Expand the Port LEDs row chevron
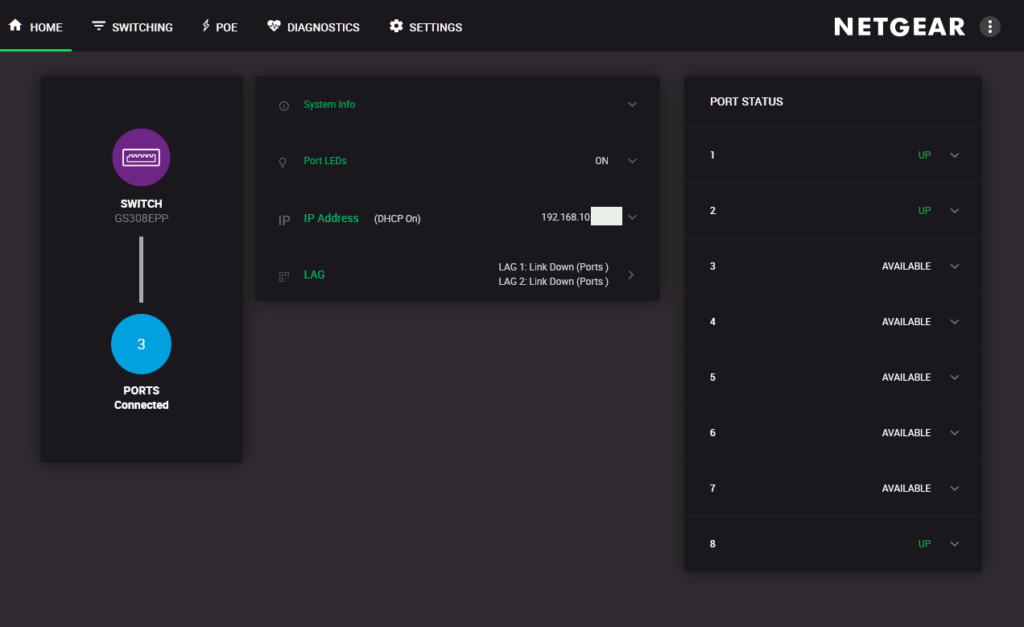This screenshot has height=627, width=1024. pyautogui.click(x=632, y=161)
